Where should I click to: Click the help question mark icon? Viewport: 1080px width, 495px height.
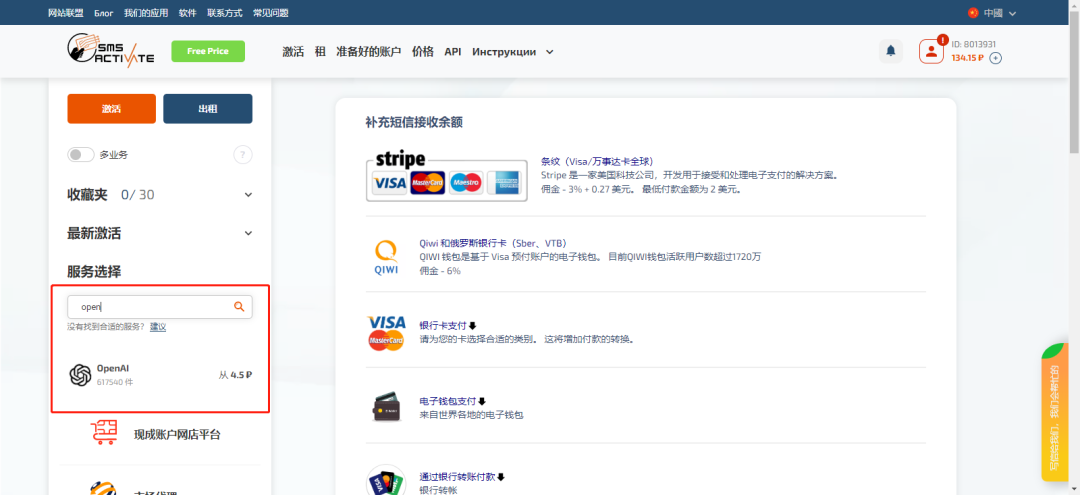click(x=242, y=154)
